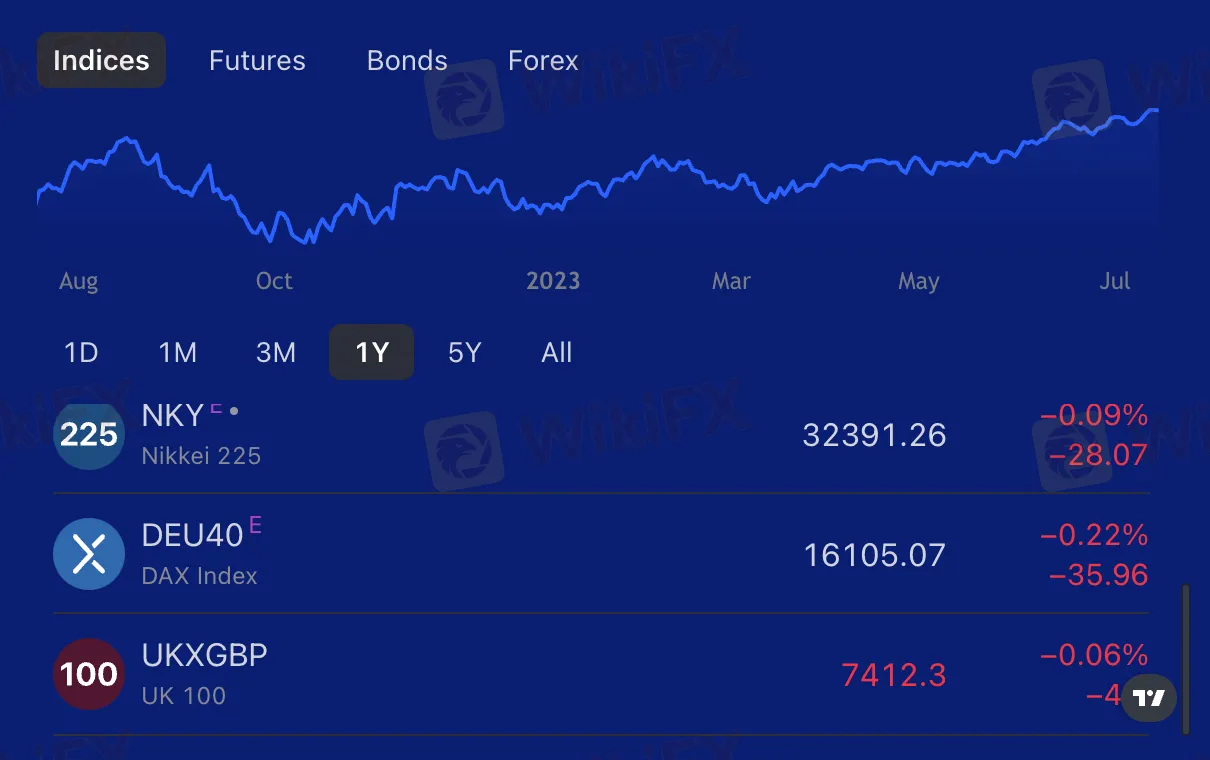The height and width of the screenshot is (760, 1210).
Task: Switch chart to 5Y range
Action: coord(465,352)
